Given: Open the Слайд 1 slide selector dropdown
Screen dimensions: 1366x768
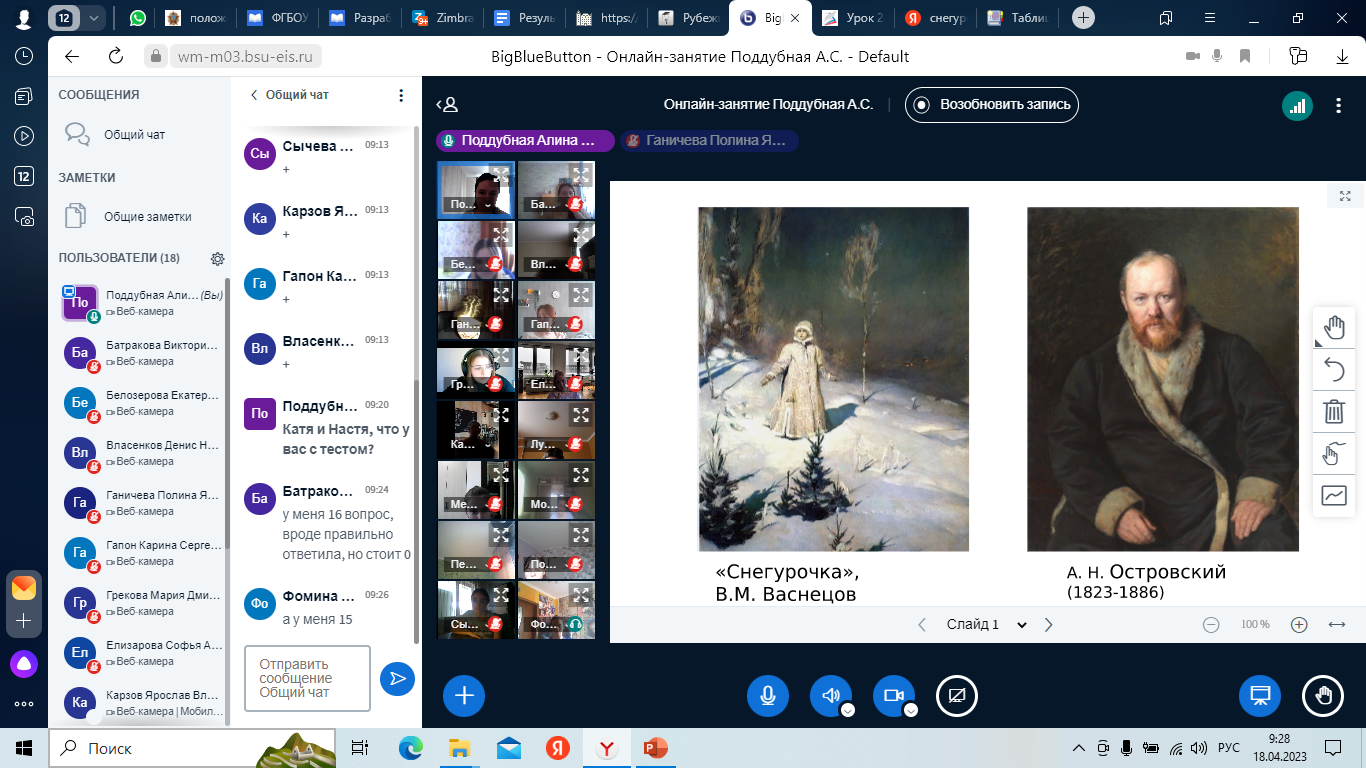Looking at the screenshot, I should (986, 625).
